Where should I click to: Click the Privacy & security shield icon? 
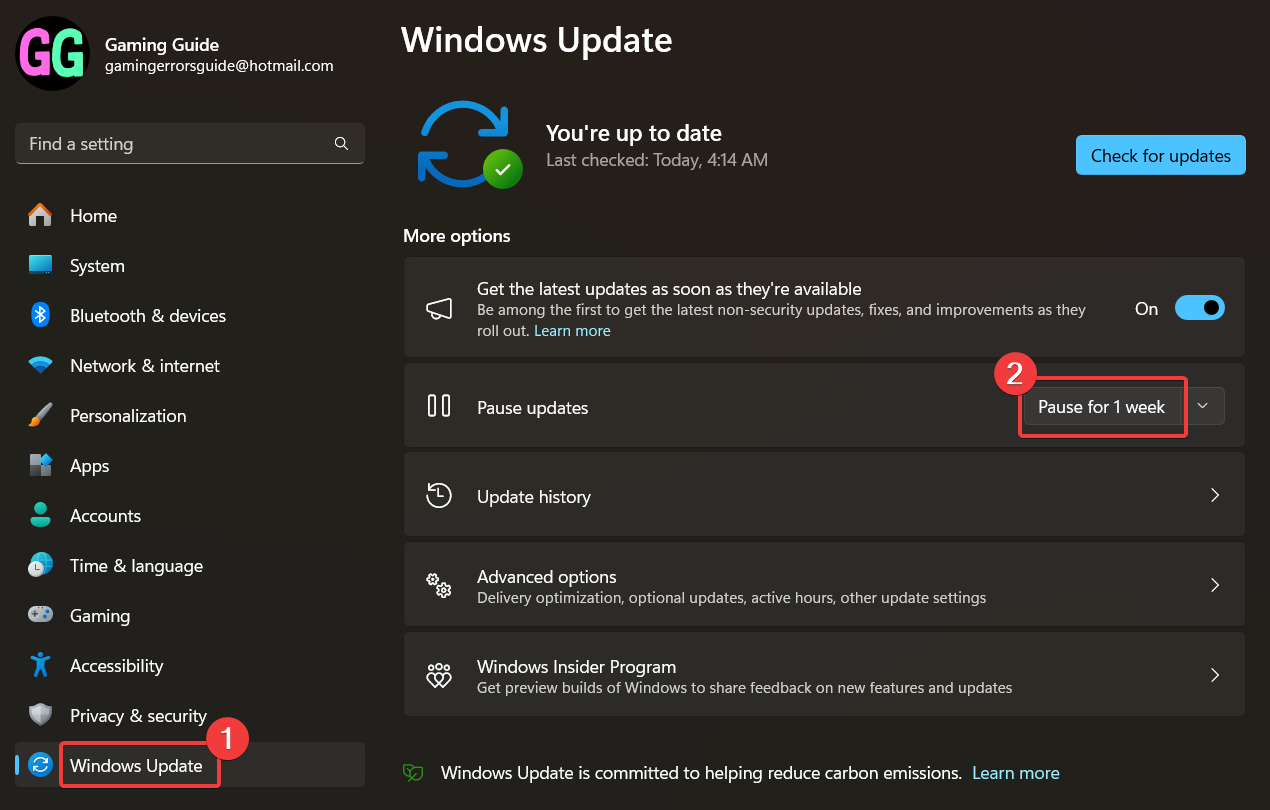(x=40, y=715)
